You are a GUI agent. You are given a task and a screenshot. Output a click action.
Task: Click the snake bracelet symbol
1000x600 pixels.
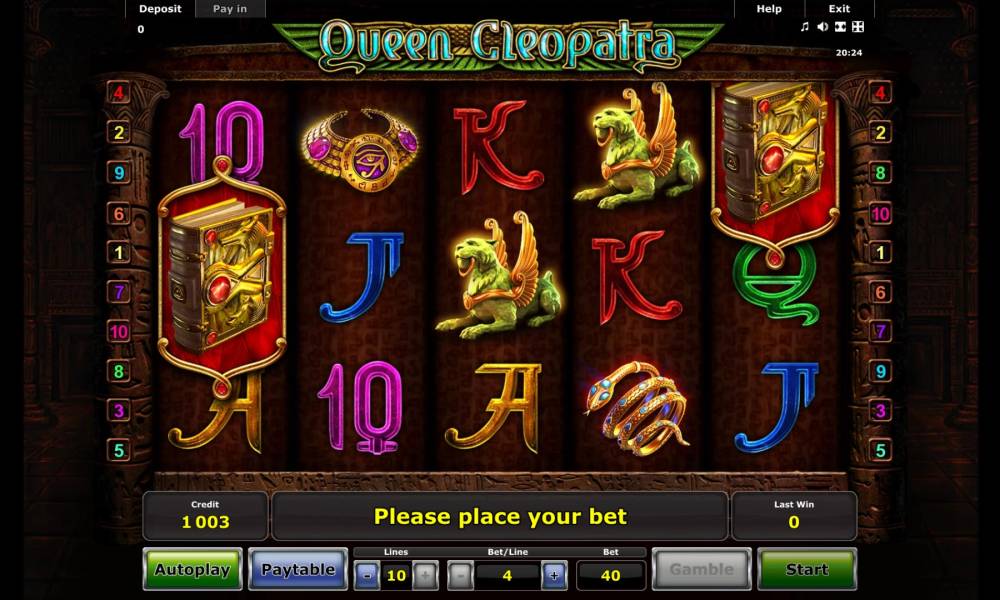click(x=637, y=408)
